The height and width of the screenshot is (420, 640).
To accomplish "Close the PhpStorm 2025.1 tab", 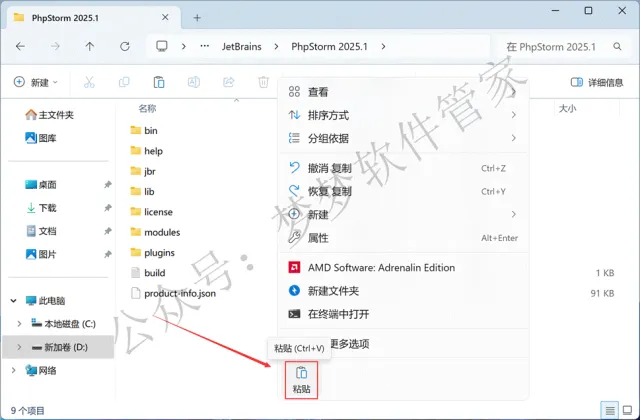I will pos(165,18).
